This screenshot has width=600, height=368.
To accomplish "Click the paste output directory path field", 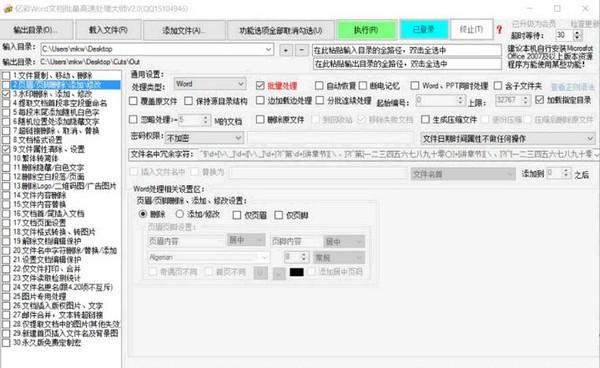I will click(x=407, y=64).
